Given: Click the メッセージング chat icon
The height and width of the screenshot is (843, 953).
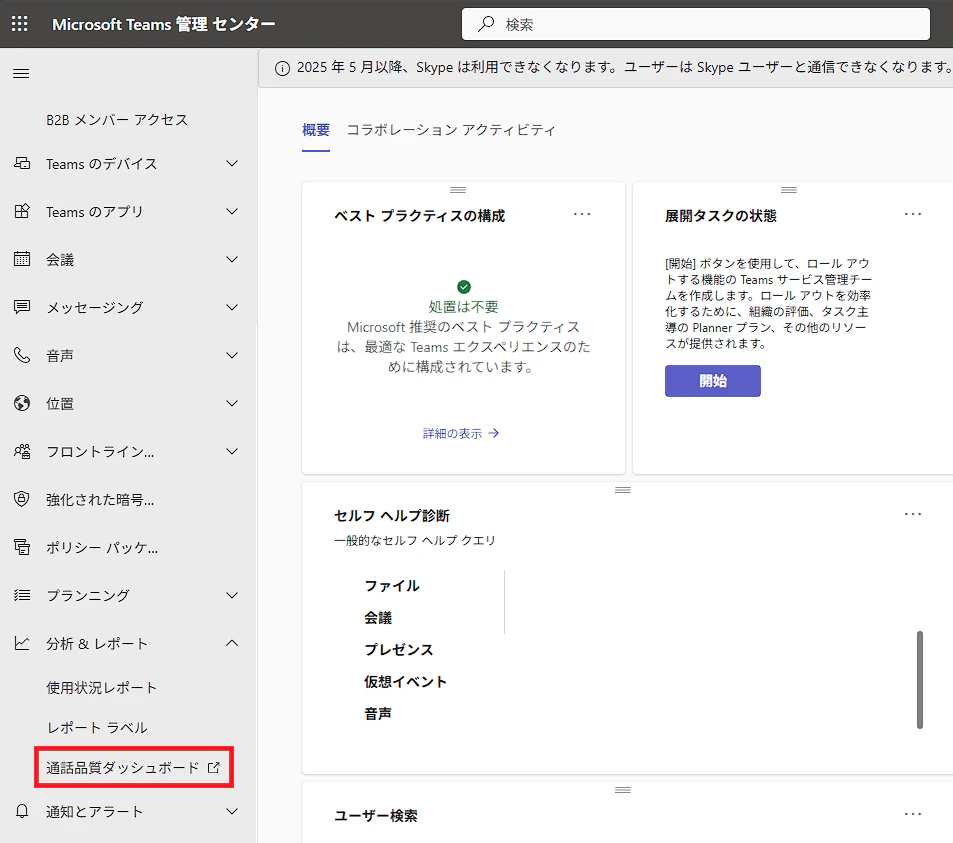Looking at the screenshot, I should click(x=22, y=307).
